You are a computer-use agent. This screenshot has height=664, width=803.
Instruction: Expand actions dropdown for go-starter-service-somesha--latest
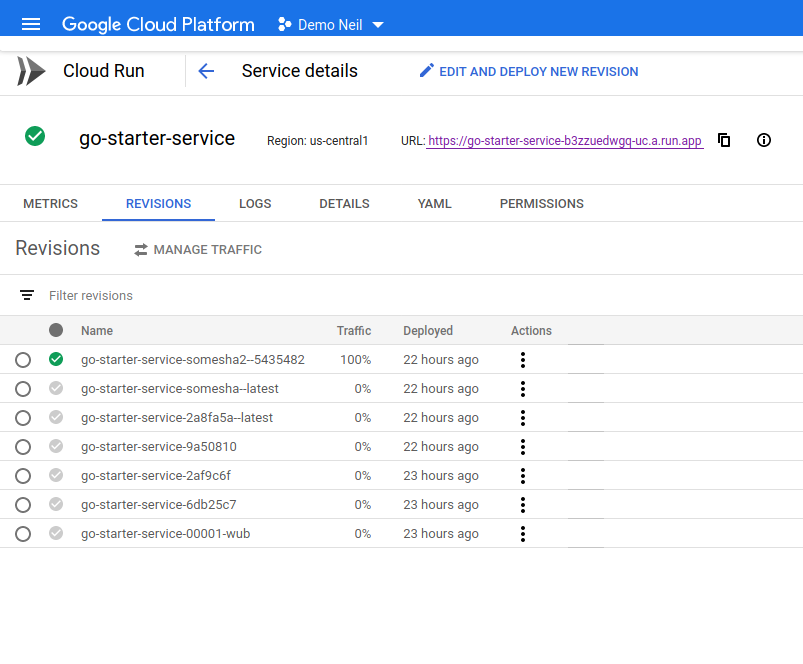point(522,389)
